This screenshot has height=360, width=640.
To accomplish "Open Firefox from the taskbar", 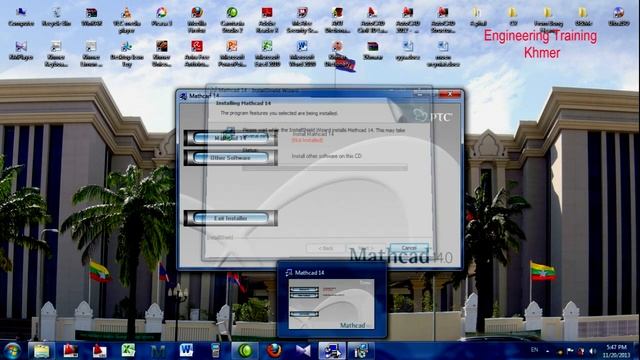I will pyautogui.click(x=274, y=351).
